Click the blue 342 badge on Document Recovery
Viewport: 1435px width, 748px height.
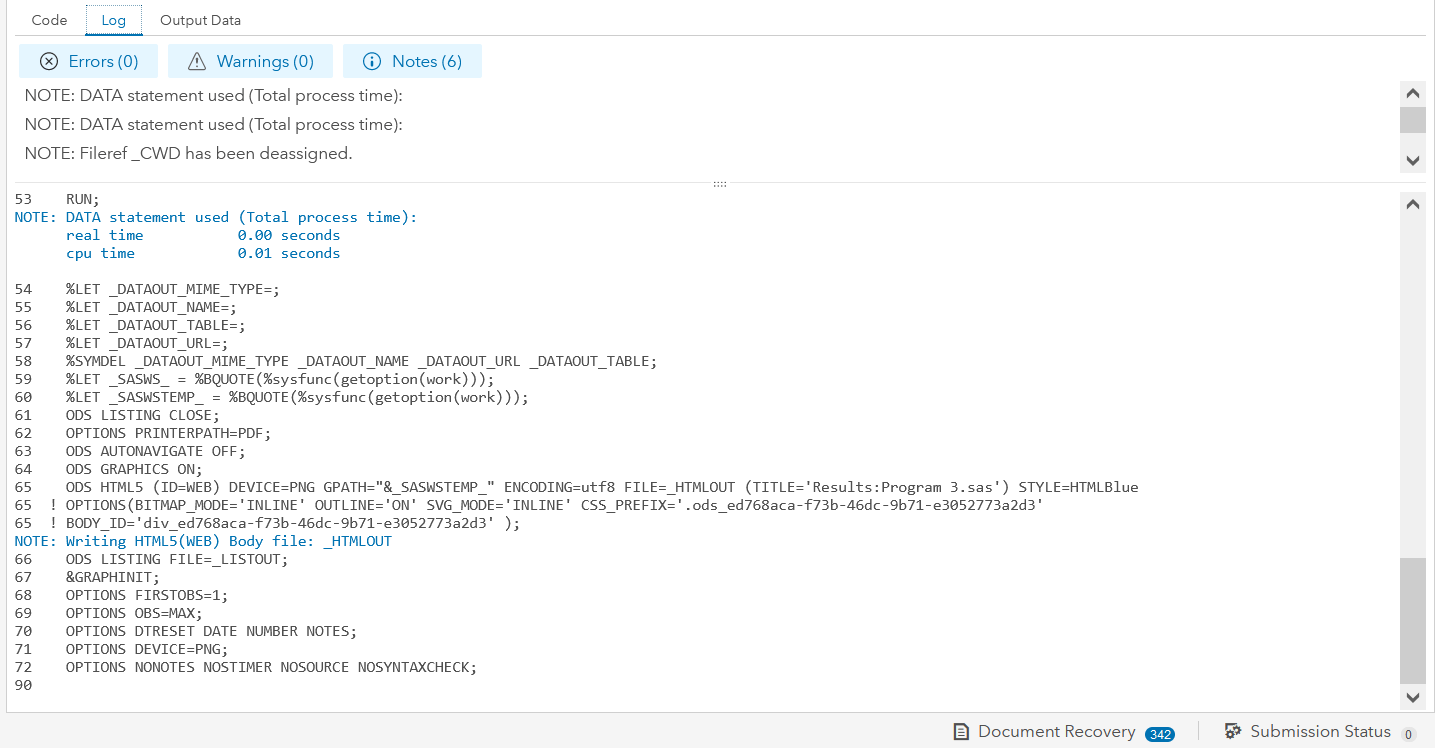[x=1159, y=733]
